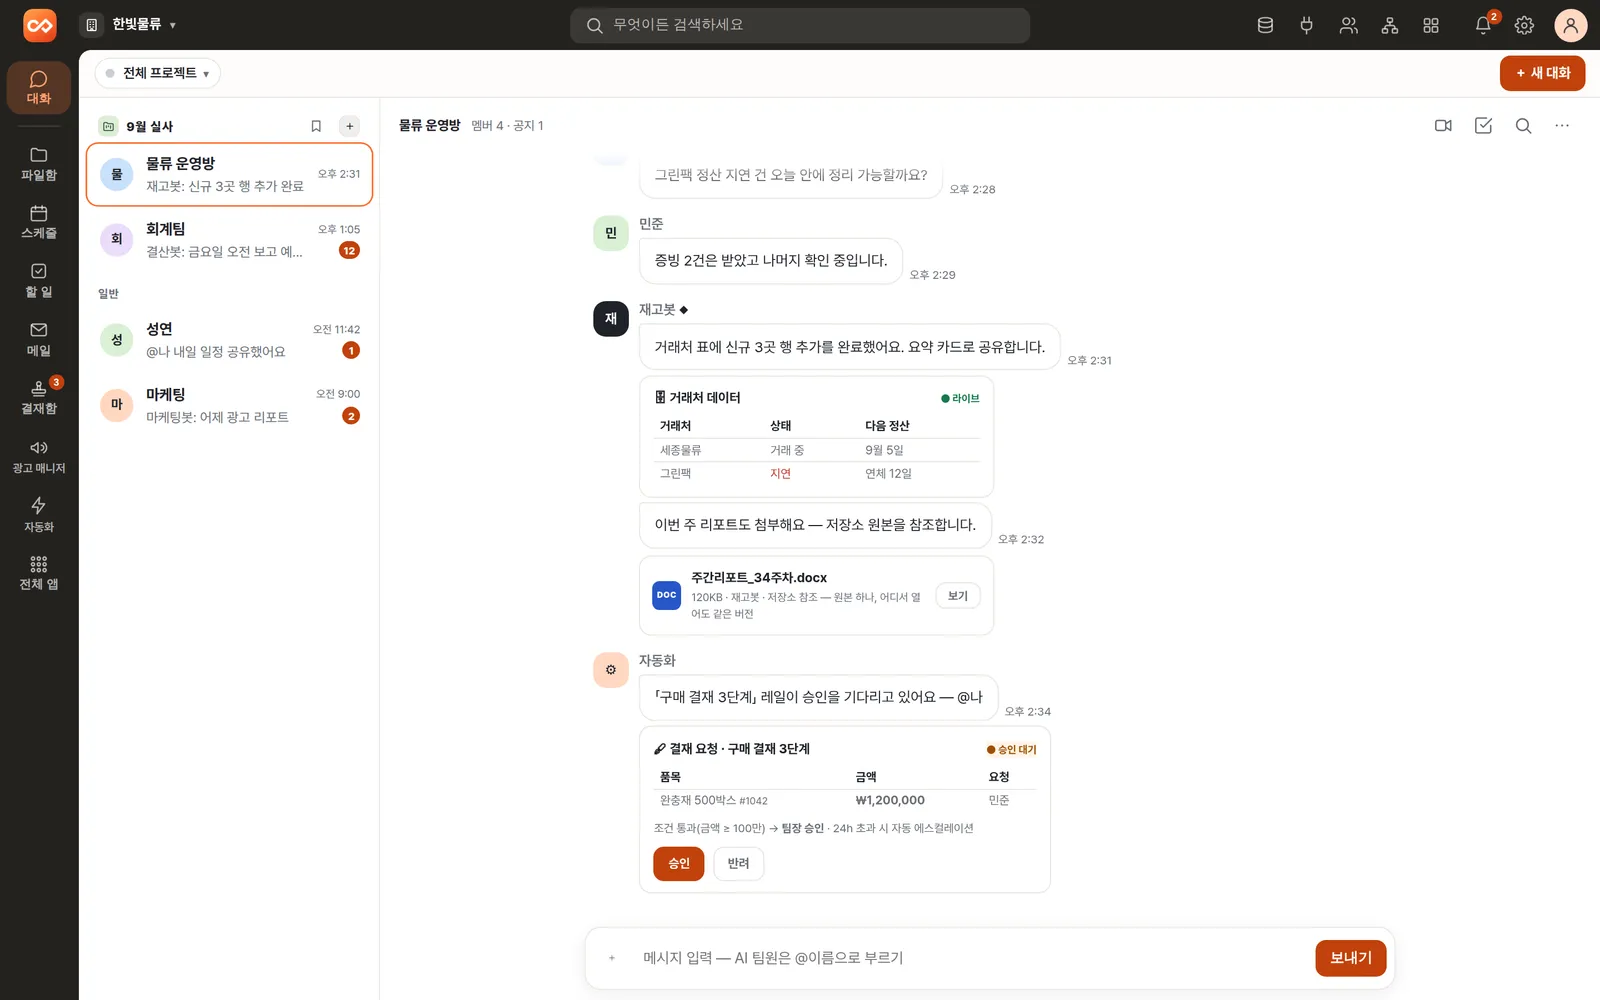
Task: Click the 자동화 bot avatar
Action: (611, 670)
